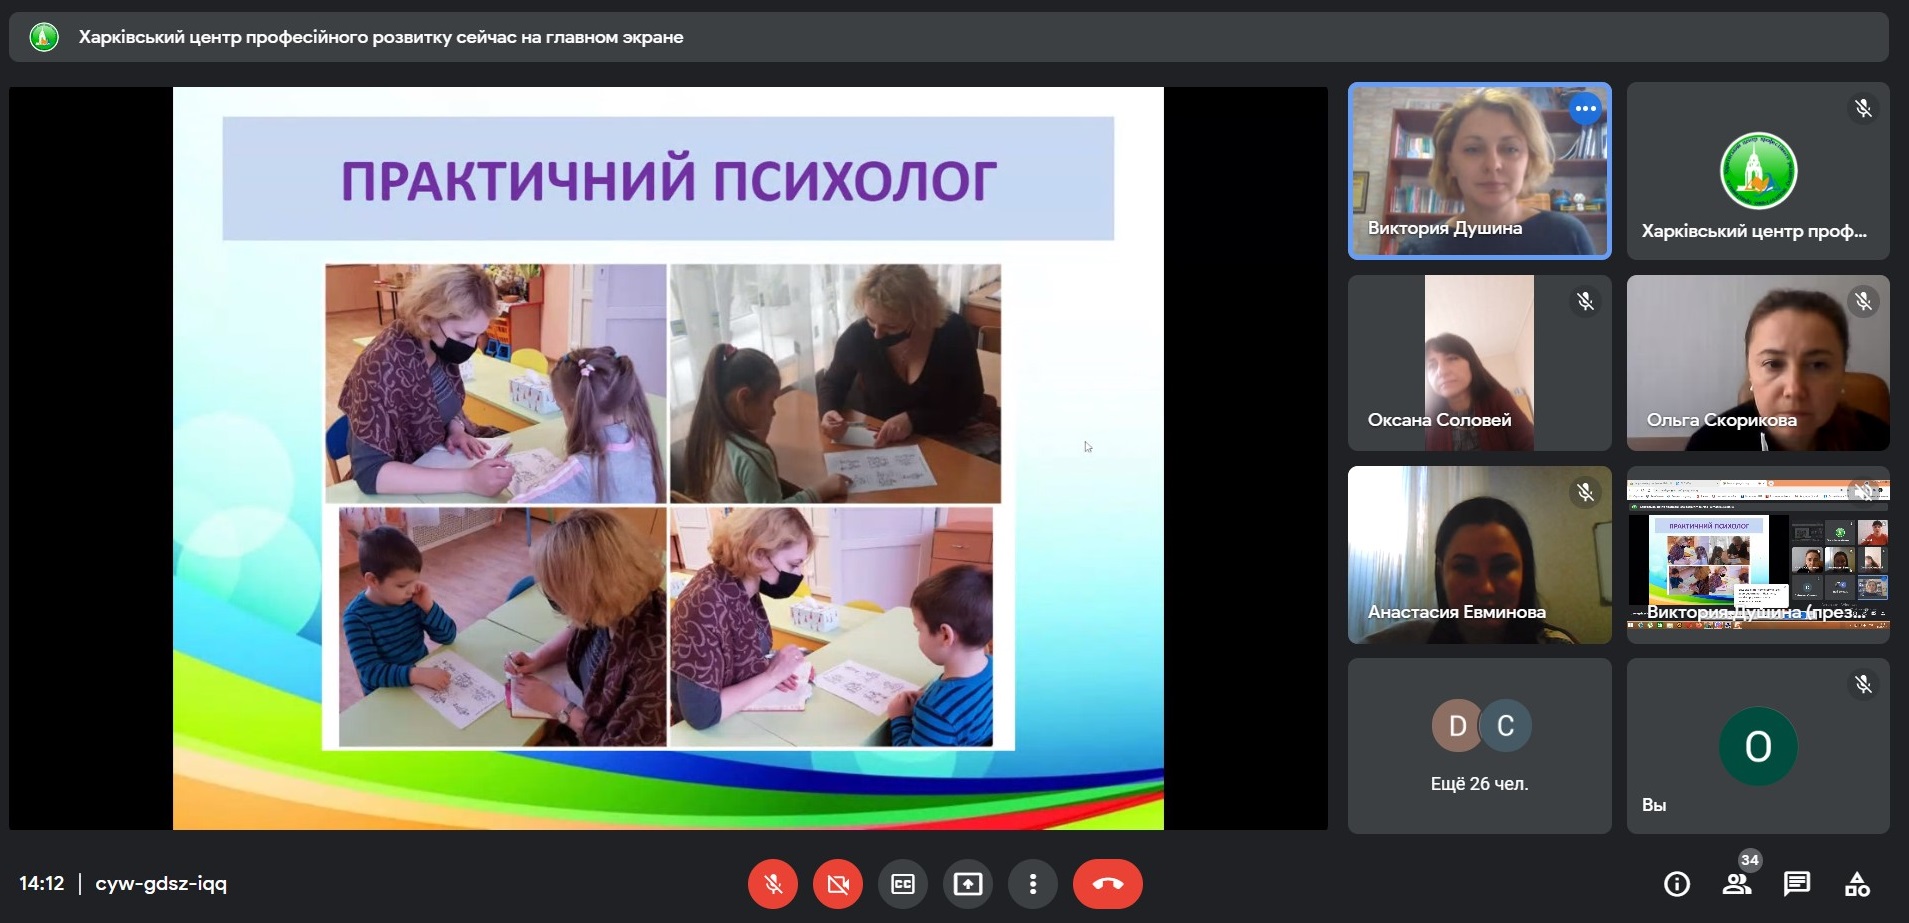Viewport: 1909px width, 923px height.
Task: Click the 'ПРАКТИЧНИЙ ПСИХОЛОГ' slide title
Action: click(x=669, y=181)
